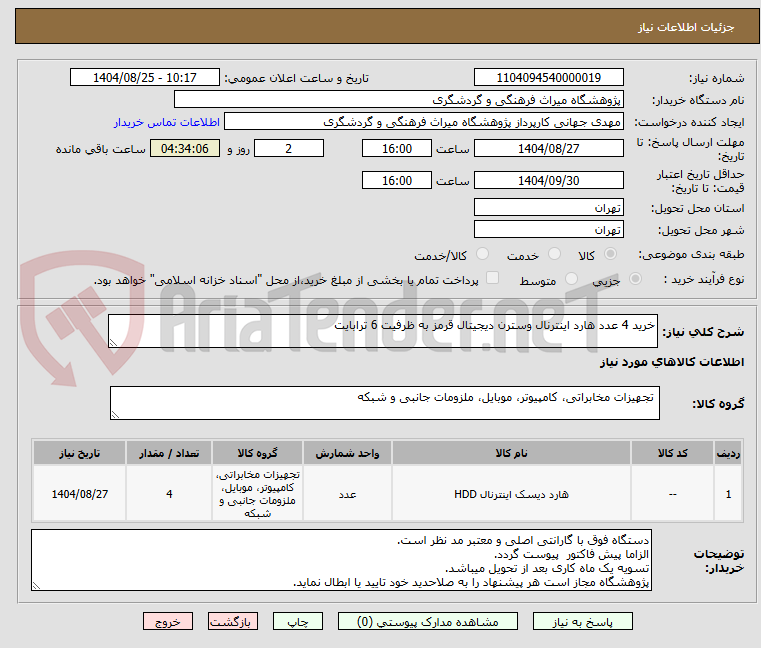Click the نام دستگاه خریدار field
The width and height of the screenshot is (761, 648).
398,100
